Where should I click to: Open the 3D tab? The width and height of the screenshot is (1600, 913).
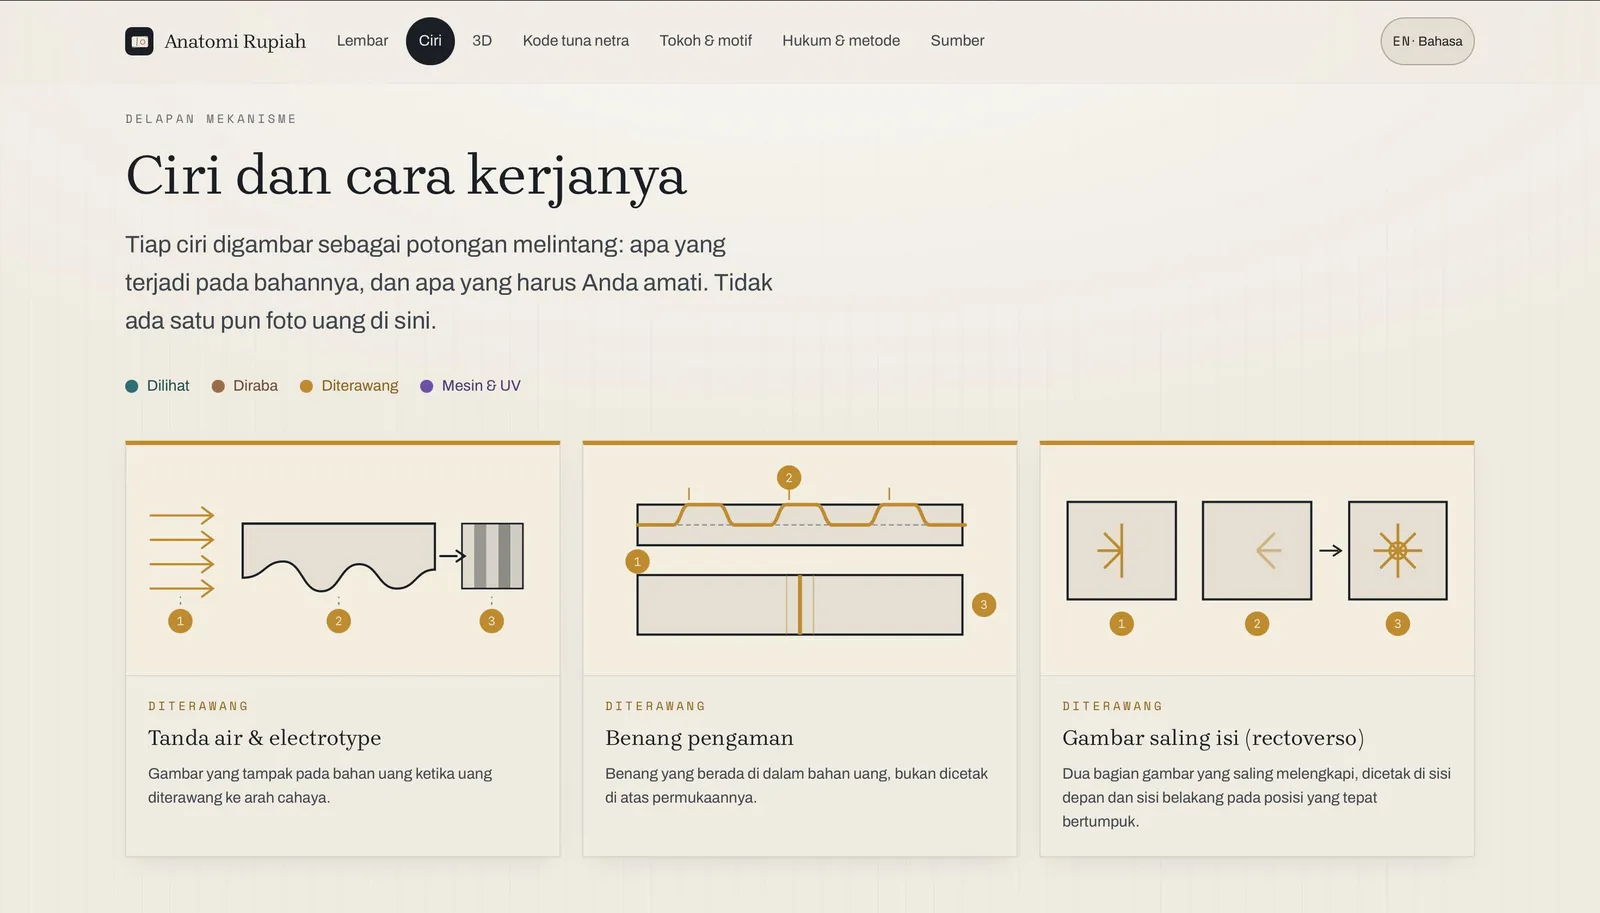(x=482, y=41)
